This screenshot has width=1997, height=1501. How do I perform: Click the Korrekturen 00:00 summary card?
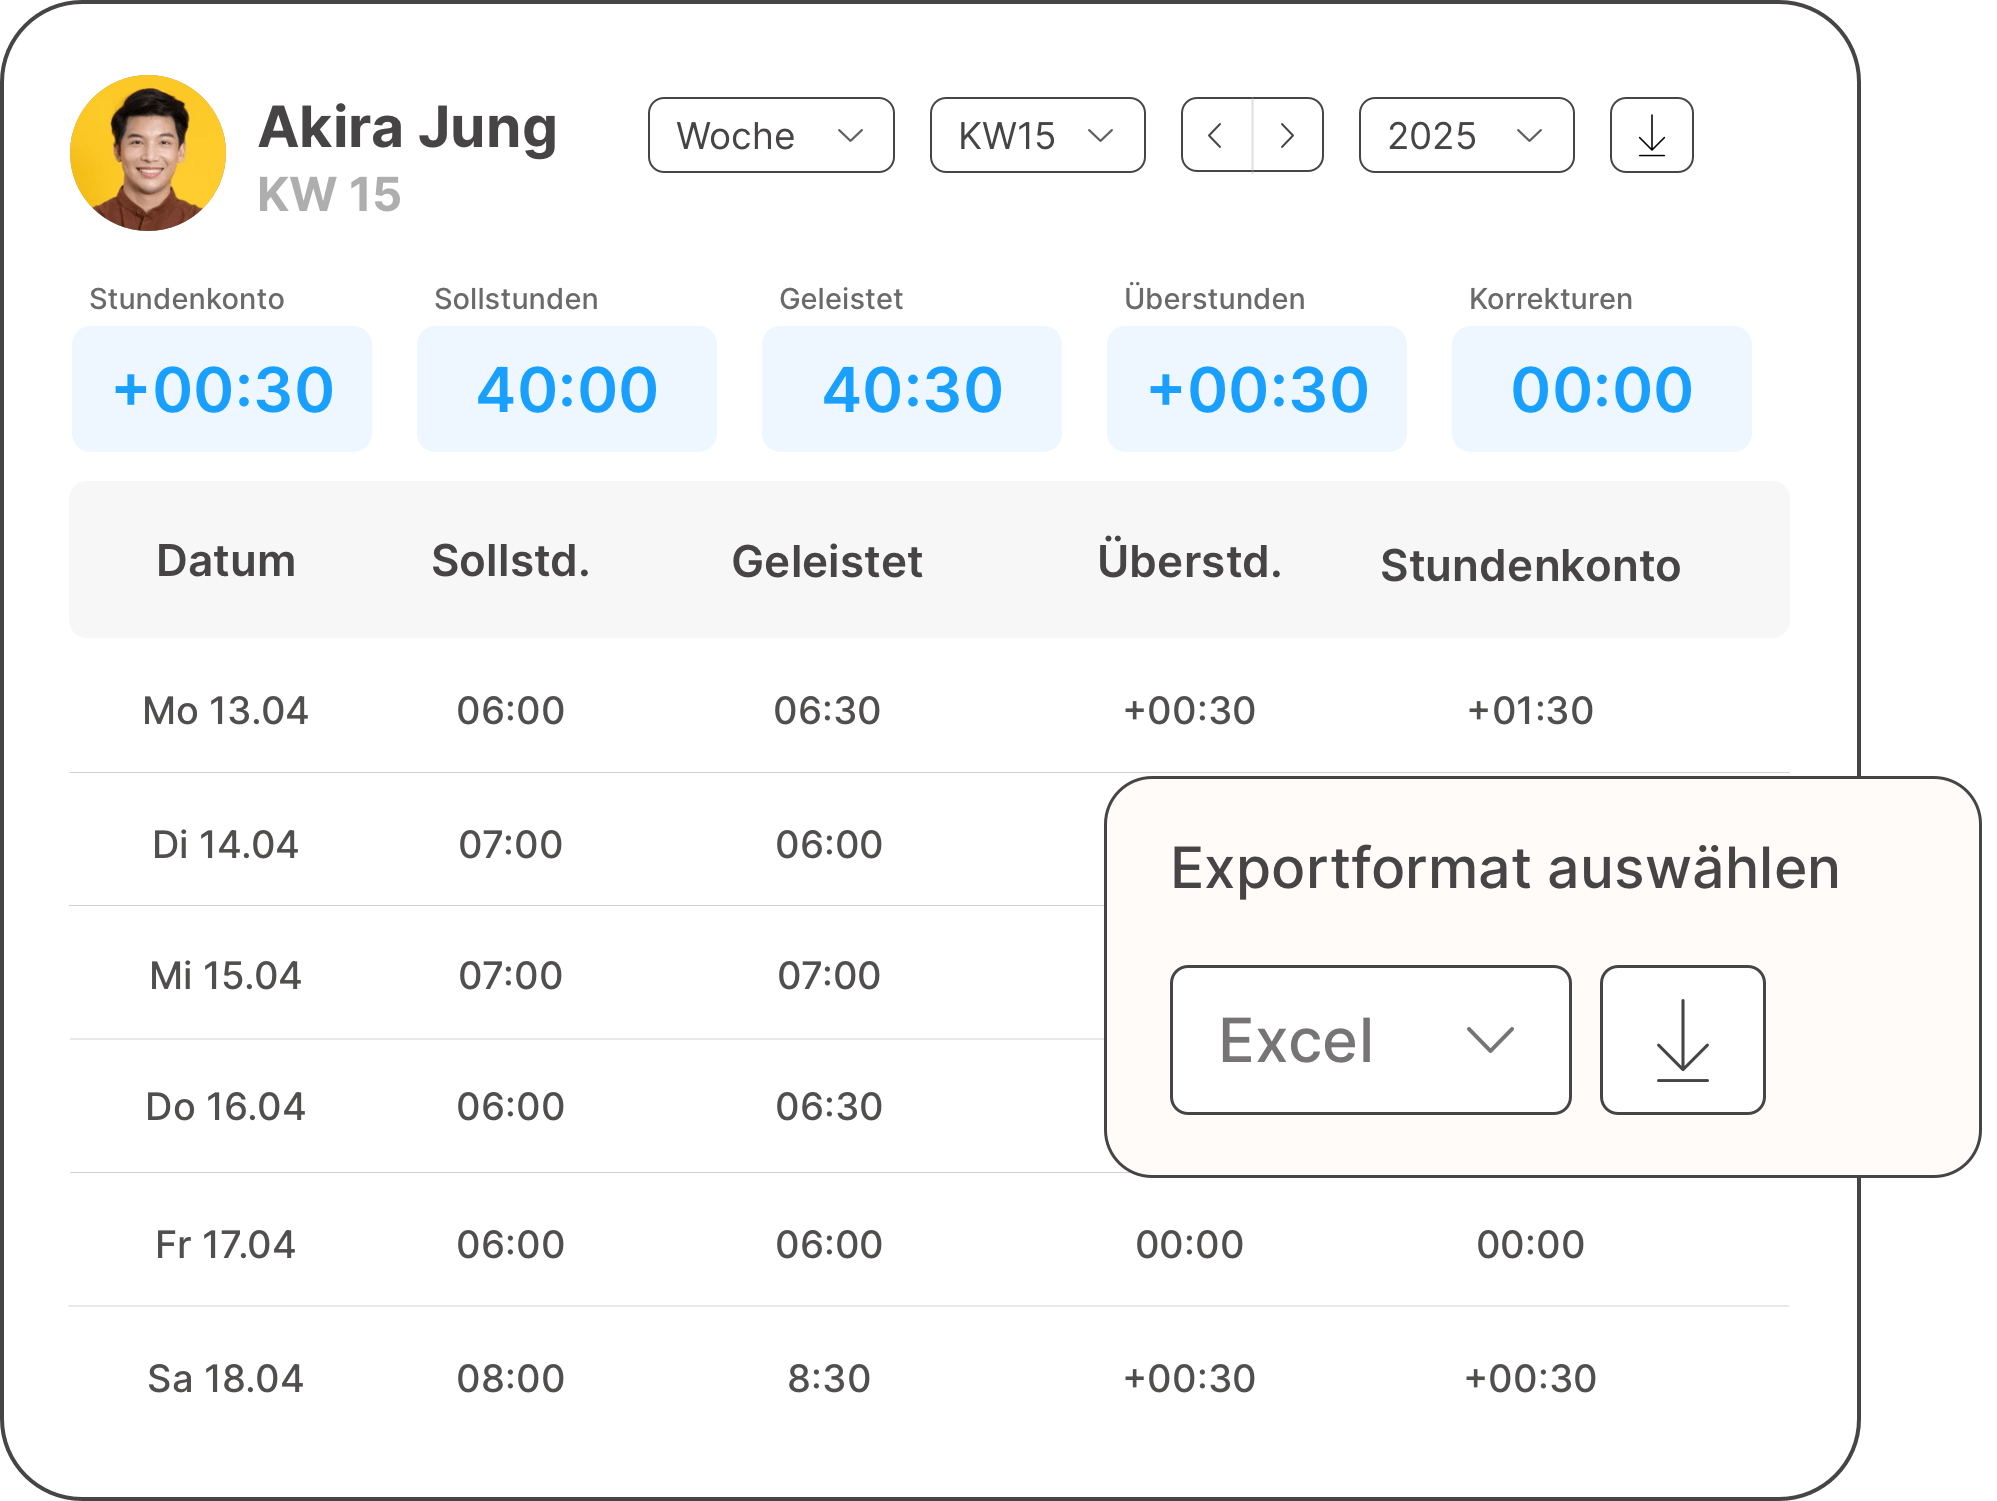pos(1601,389)
